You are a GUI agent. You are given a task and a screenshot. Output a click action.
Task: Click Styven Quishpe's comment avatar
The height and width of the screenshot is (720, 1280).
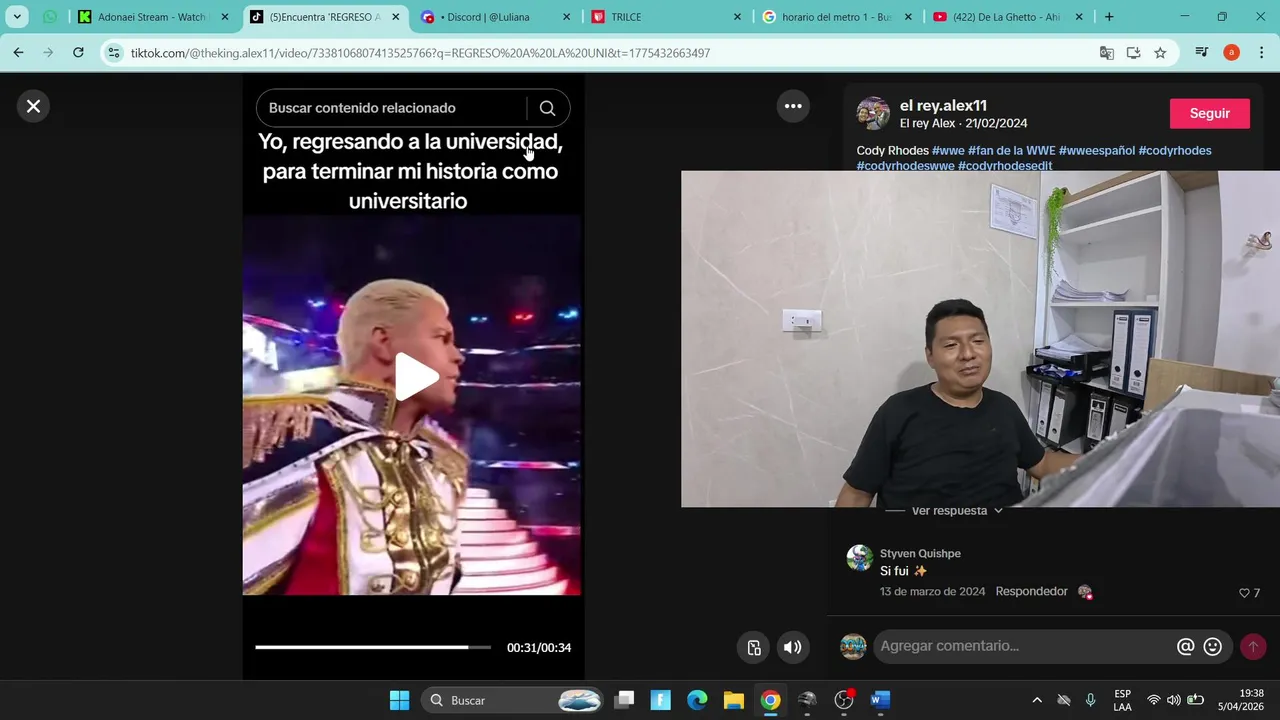coord(860,558)
